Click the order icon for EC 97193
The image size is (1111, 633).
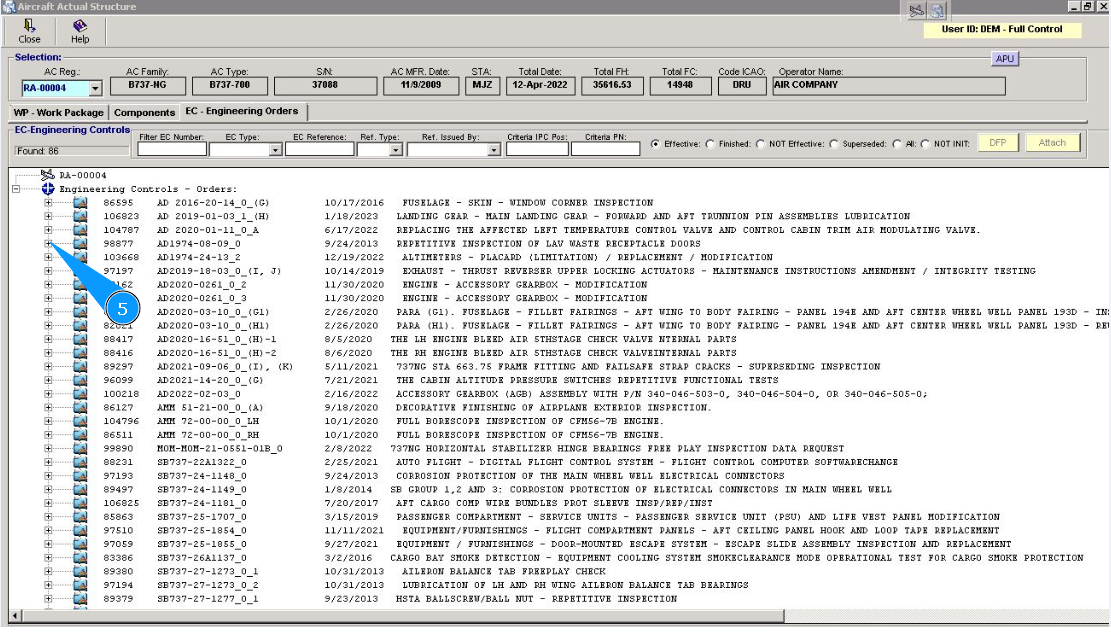pos(80,476)
